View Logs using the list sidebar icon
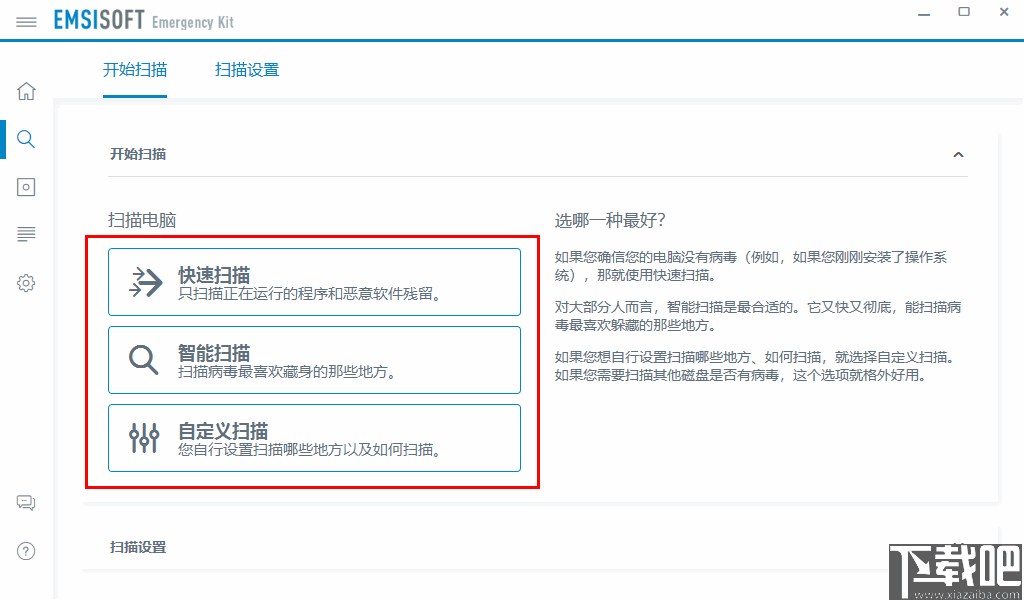This screenshot has height=600, width=1024. click(x=25, y=234)
